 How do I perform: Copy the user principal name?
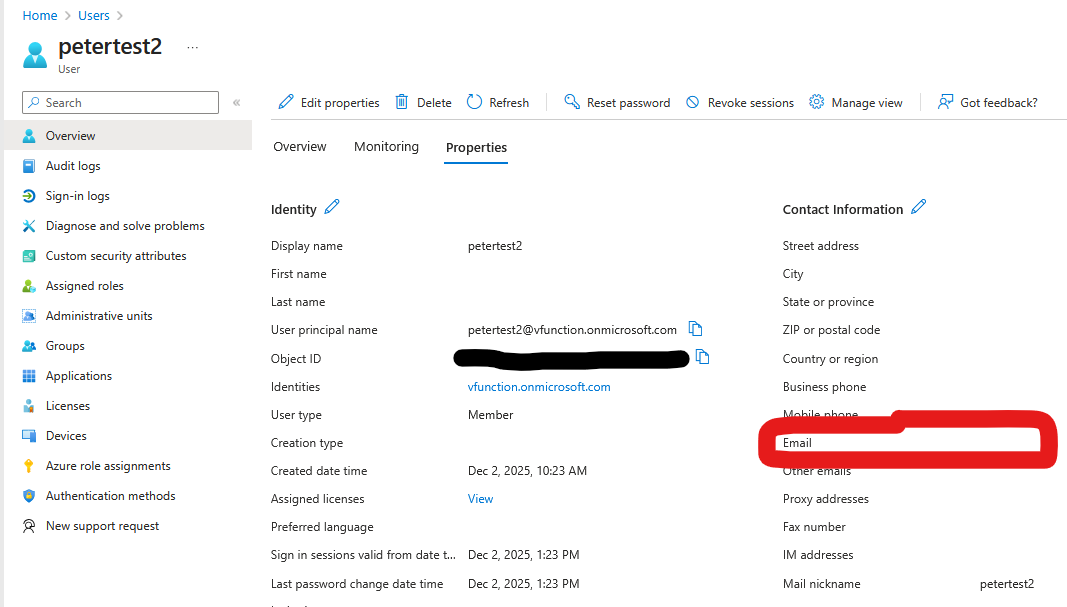click(x=695, y=328)
